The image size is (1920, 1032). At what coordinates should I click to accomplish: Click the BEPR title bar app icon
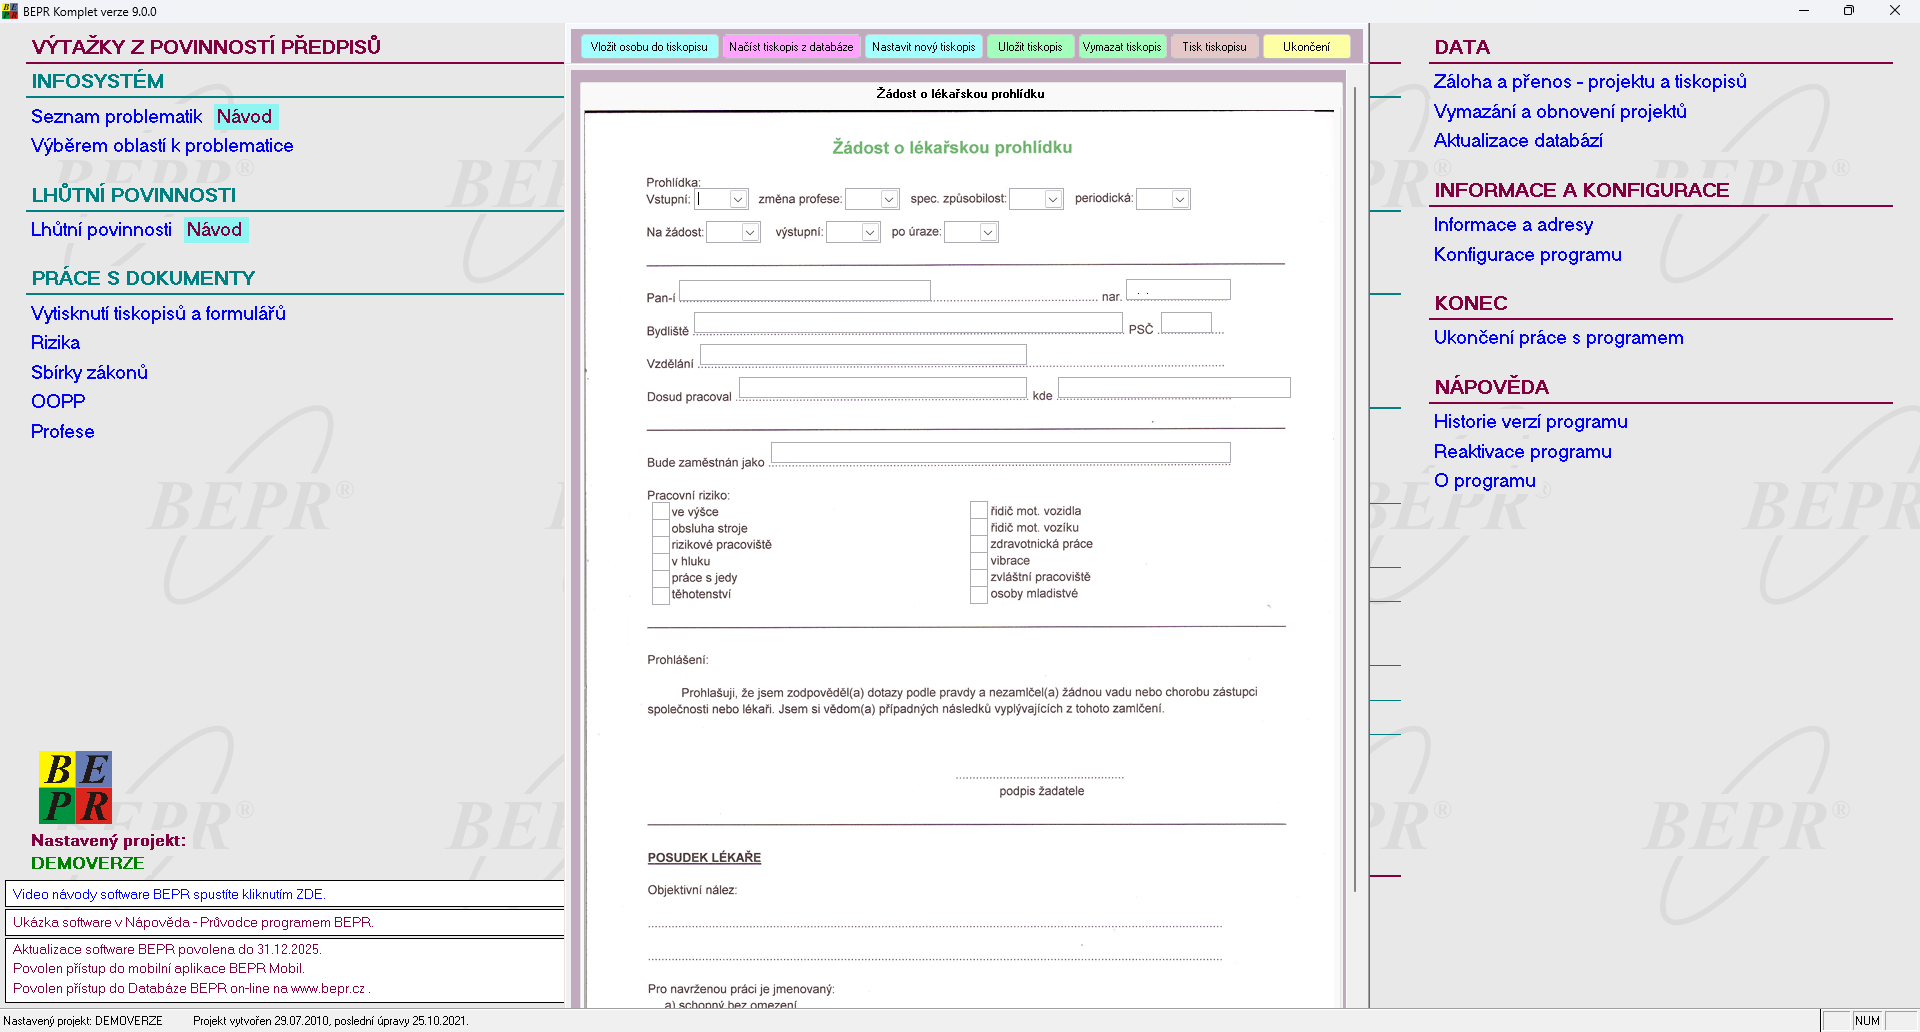click(10, 11)
